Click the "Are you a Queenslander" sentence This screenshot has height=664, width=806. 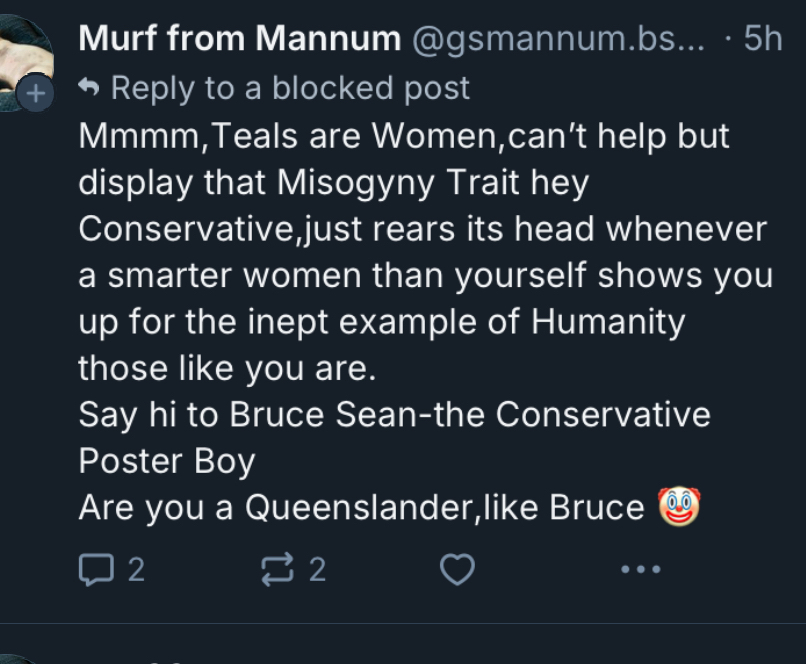(x=360, y=508)
